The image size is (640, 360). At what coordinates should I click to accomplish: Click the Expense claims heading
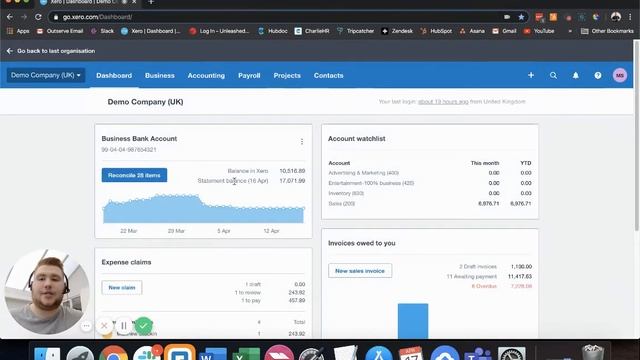(126, 262)
